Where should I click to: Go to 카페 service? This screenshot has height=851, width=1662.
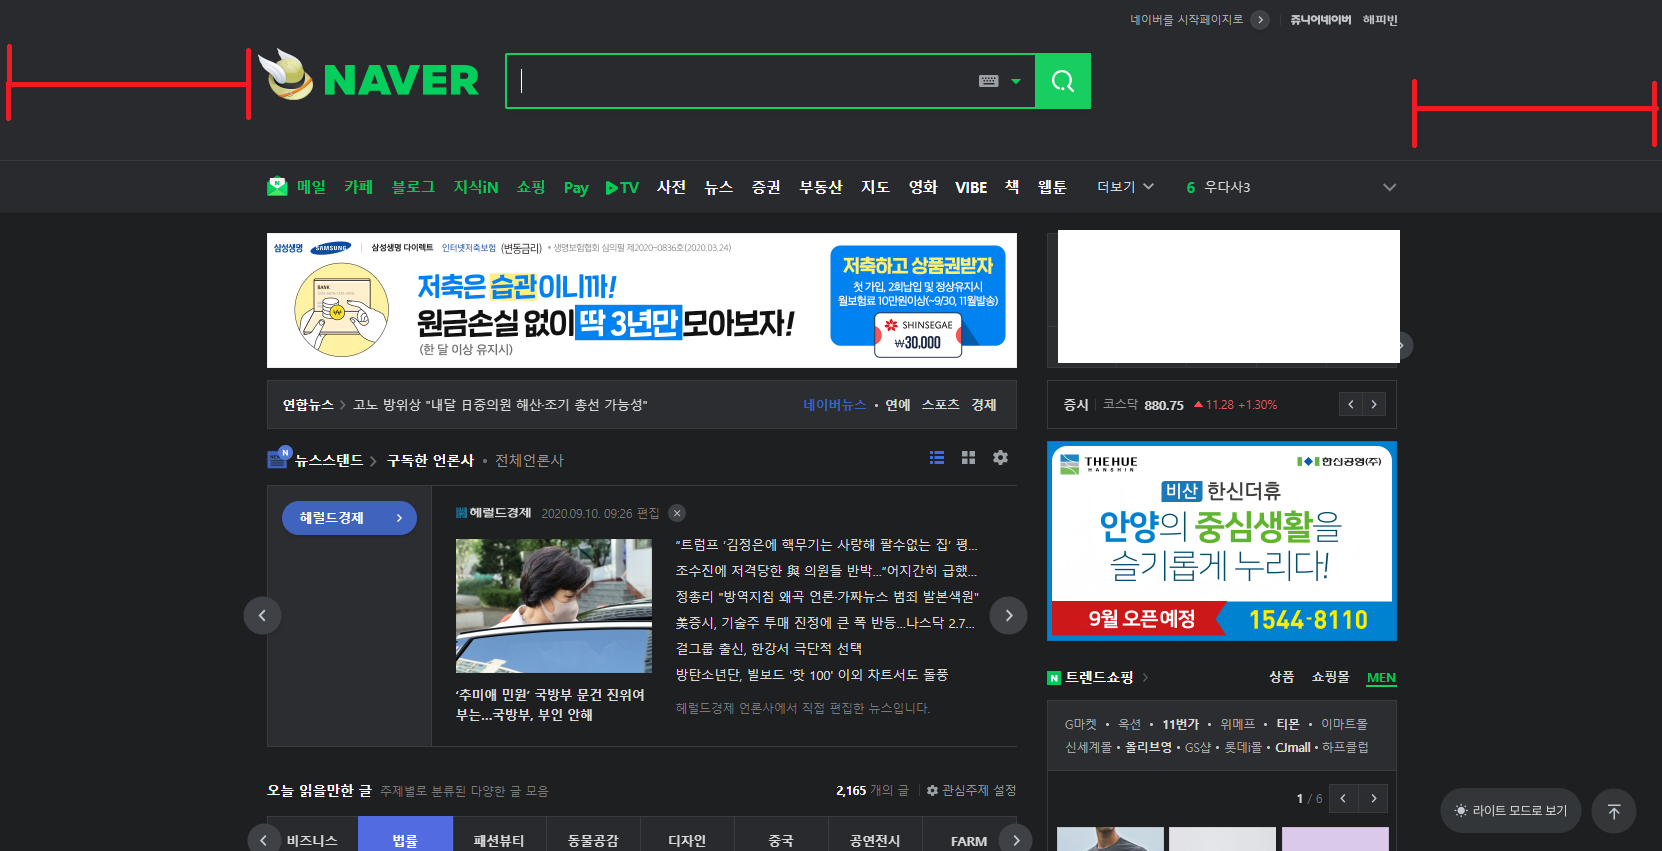(x=358, y=187)
